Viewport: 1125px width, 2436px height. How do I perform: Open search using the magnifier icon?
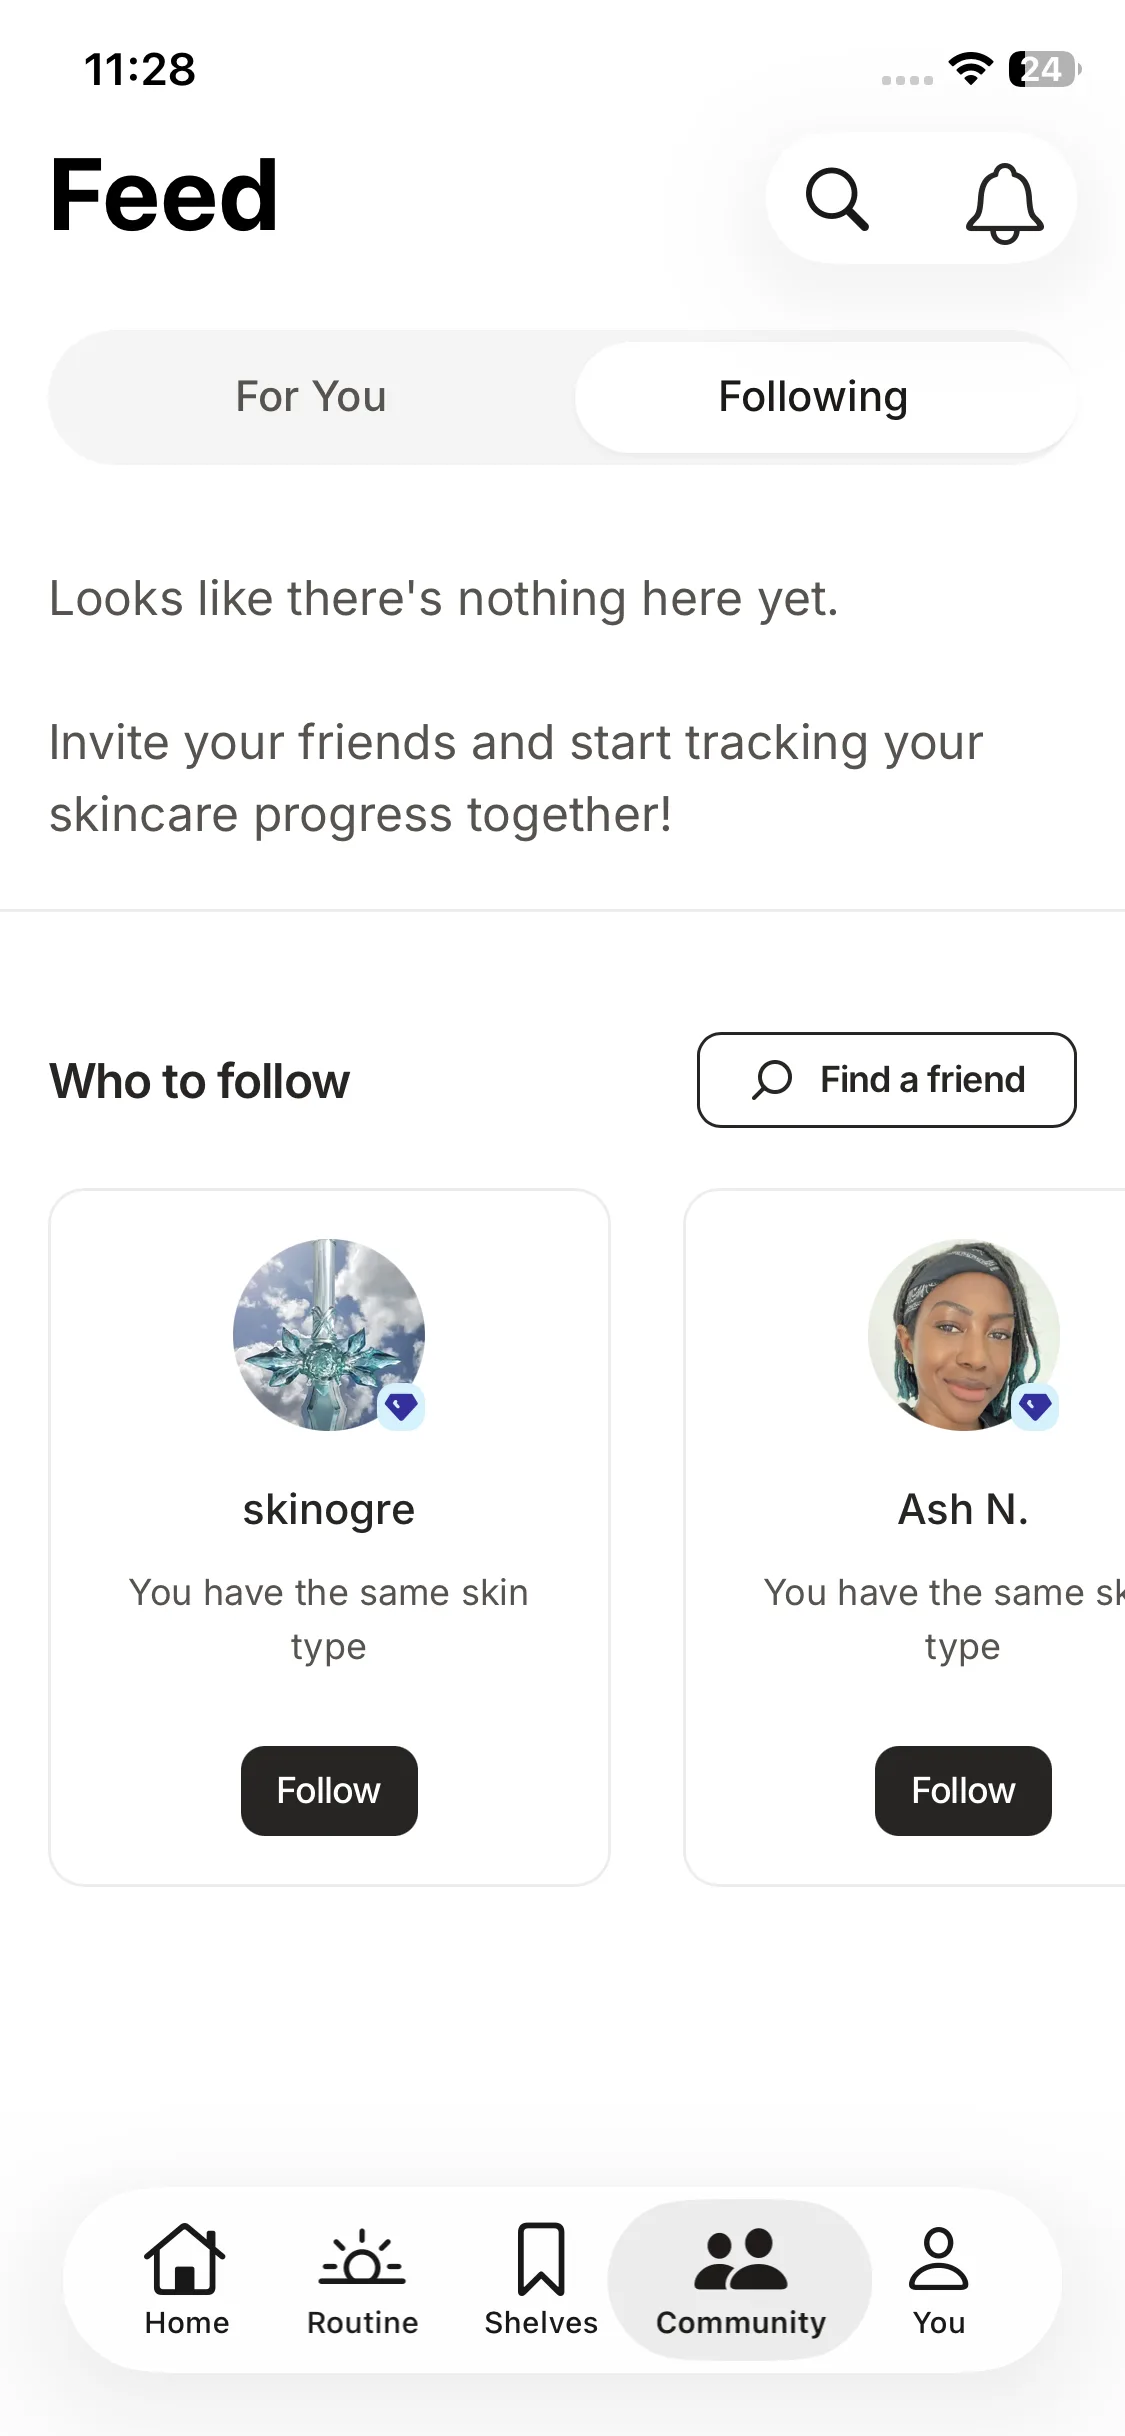point(837,199)
